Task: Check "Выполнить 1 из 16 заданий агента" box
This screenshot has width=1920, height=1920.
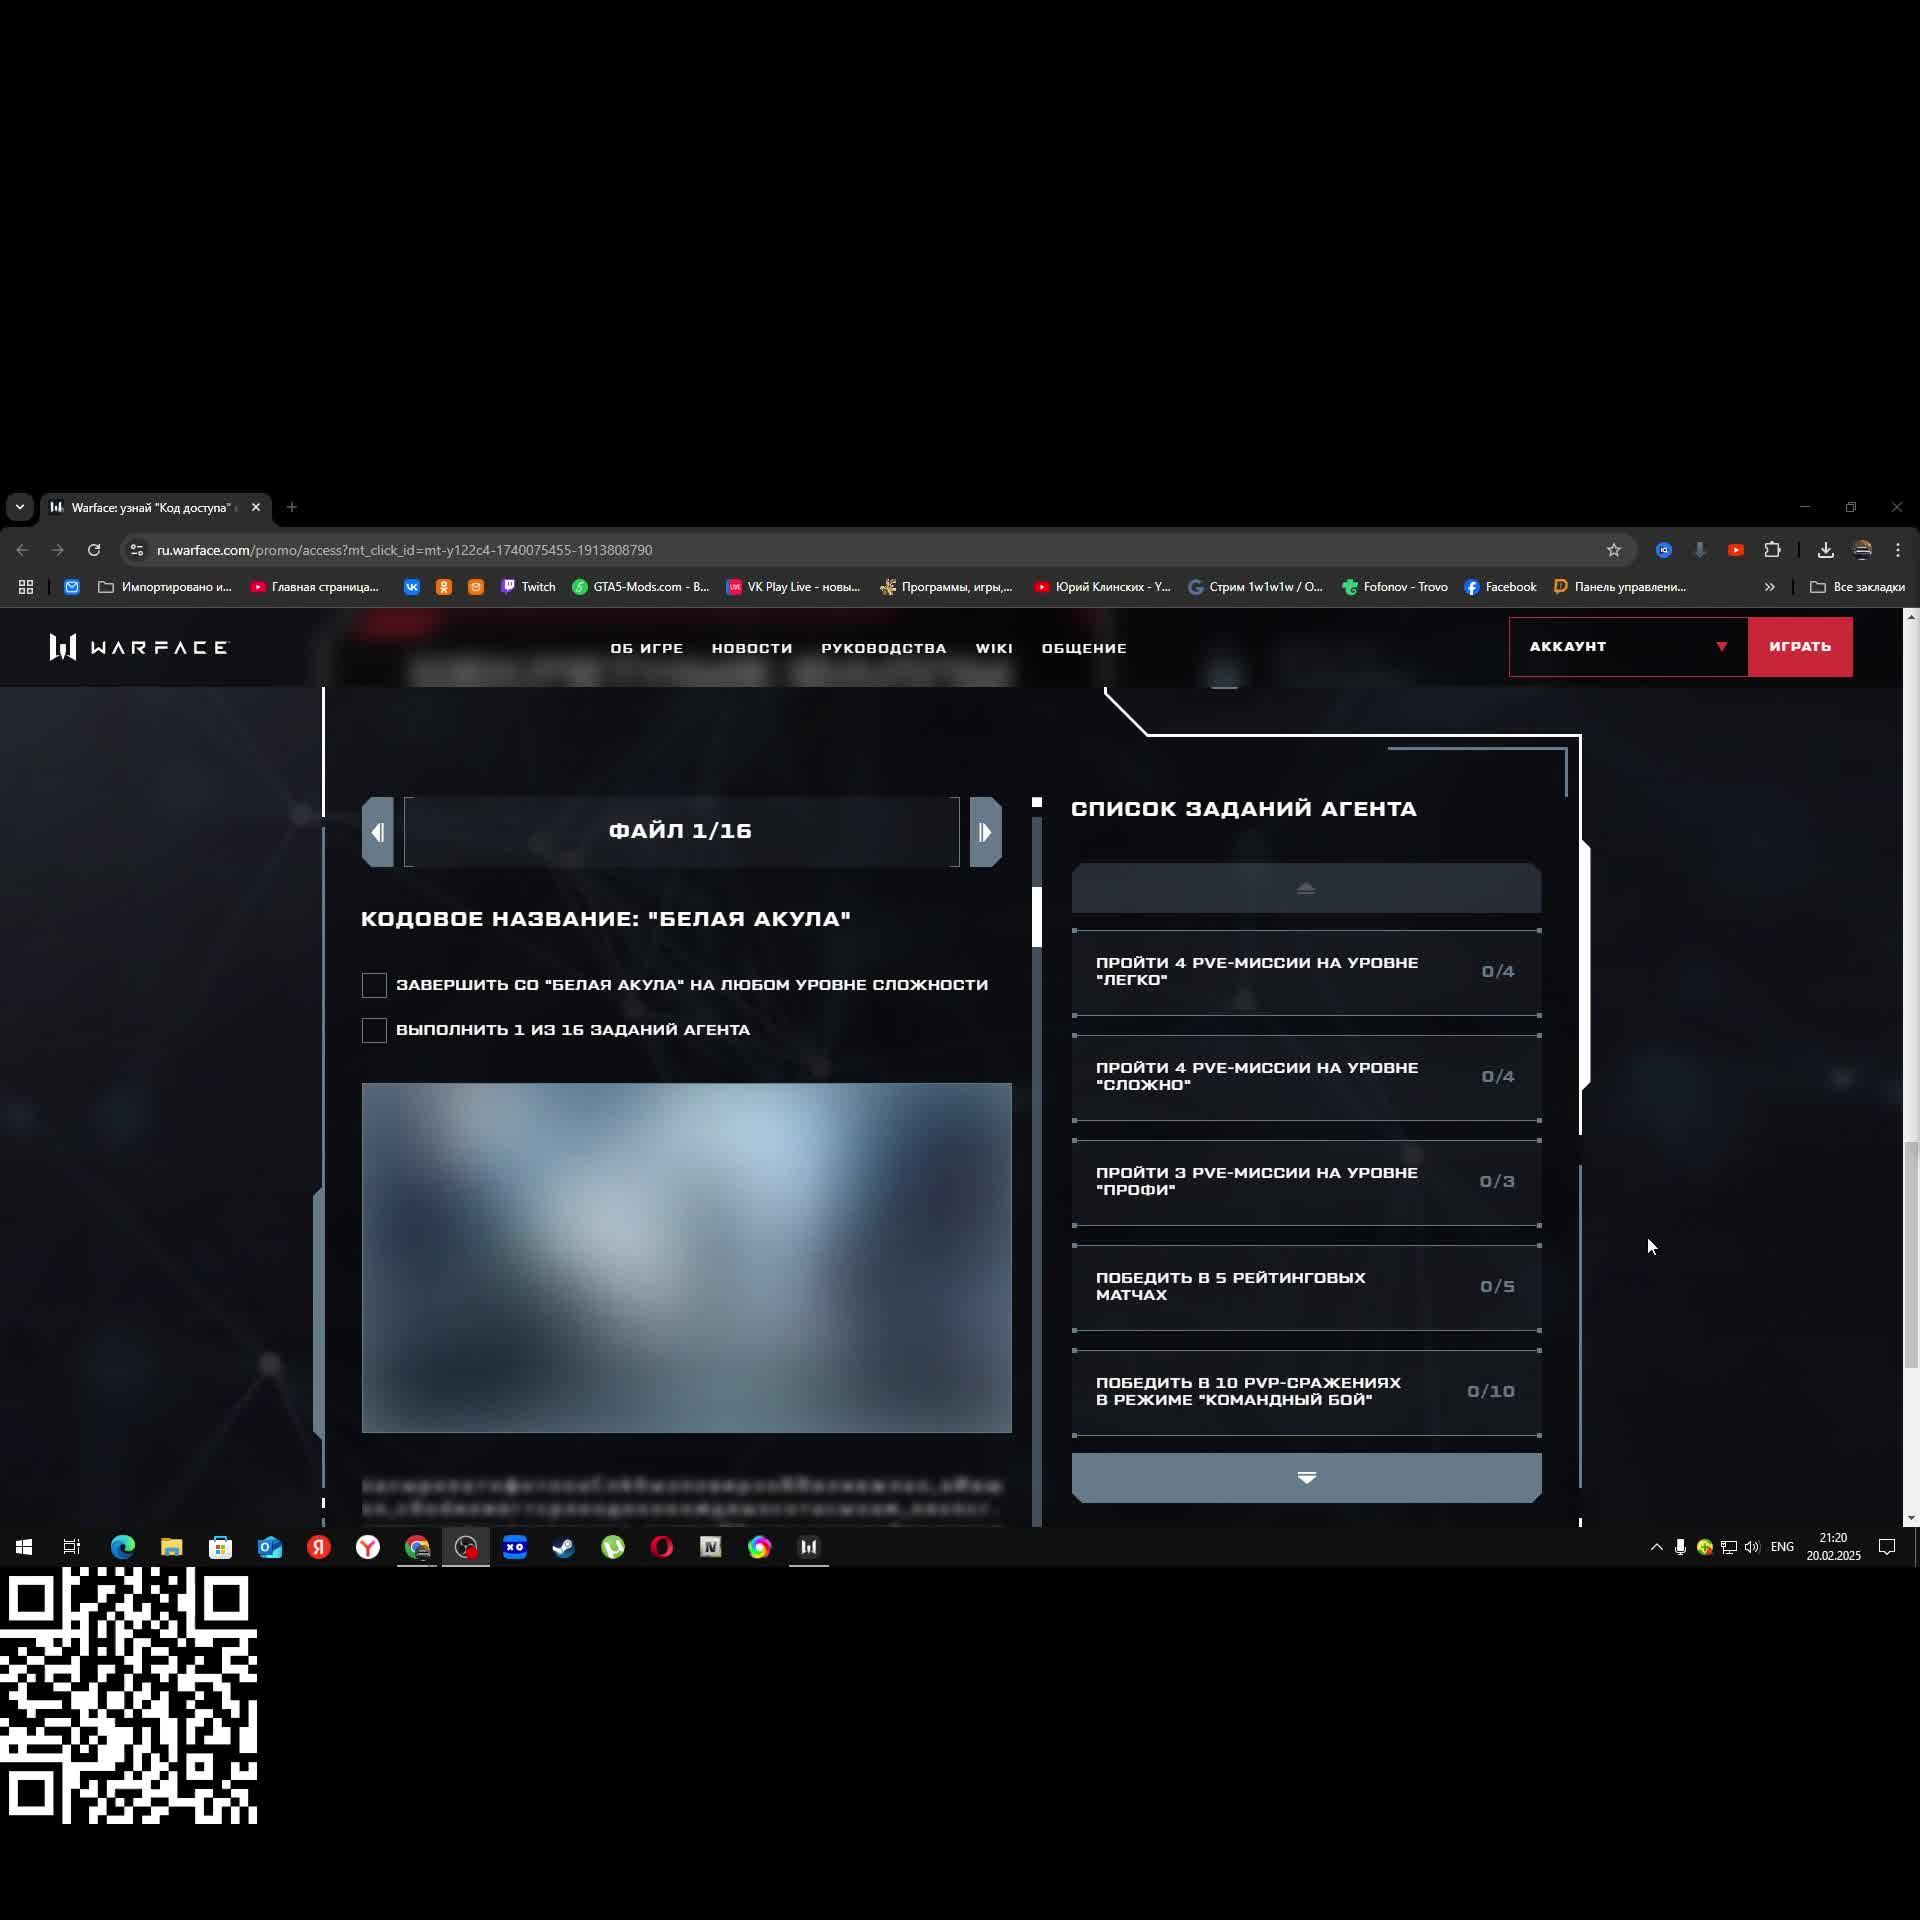Action: pos(374,1030)
